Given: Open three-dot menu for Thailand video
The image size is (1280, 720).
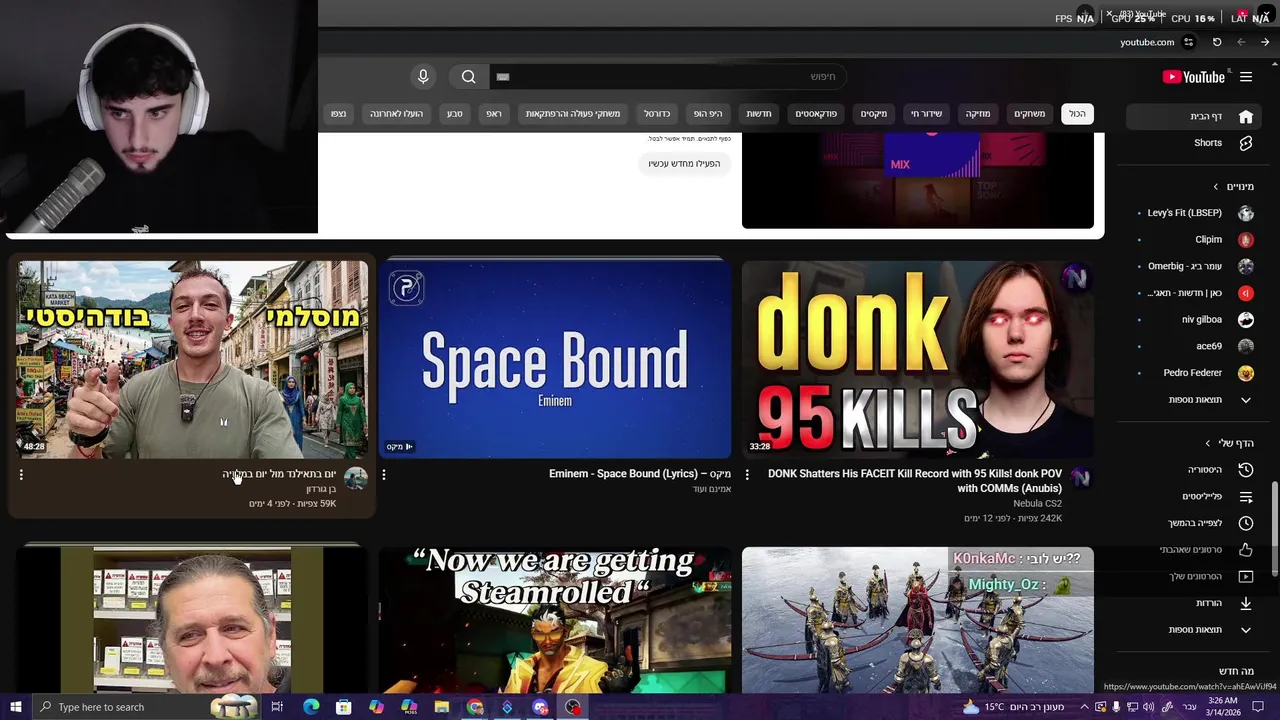Looking at the screenshot, I should tap(21, 475).
